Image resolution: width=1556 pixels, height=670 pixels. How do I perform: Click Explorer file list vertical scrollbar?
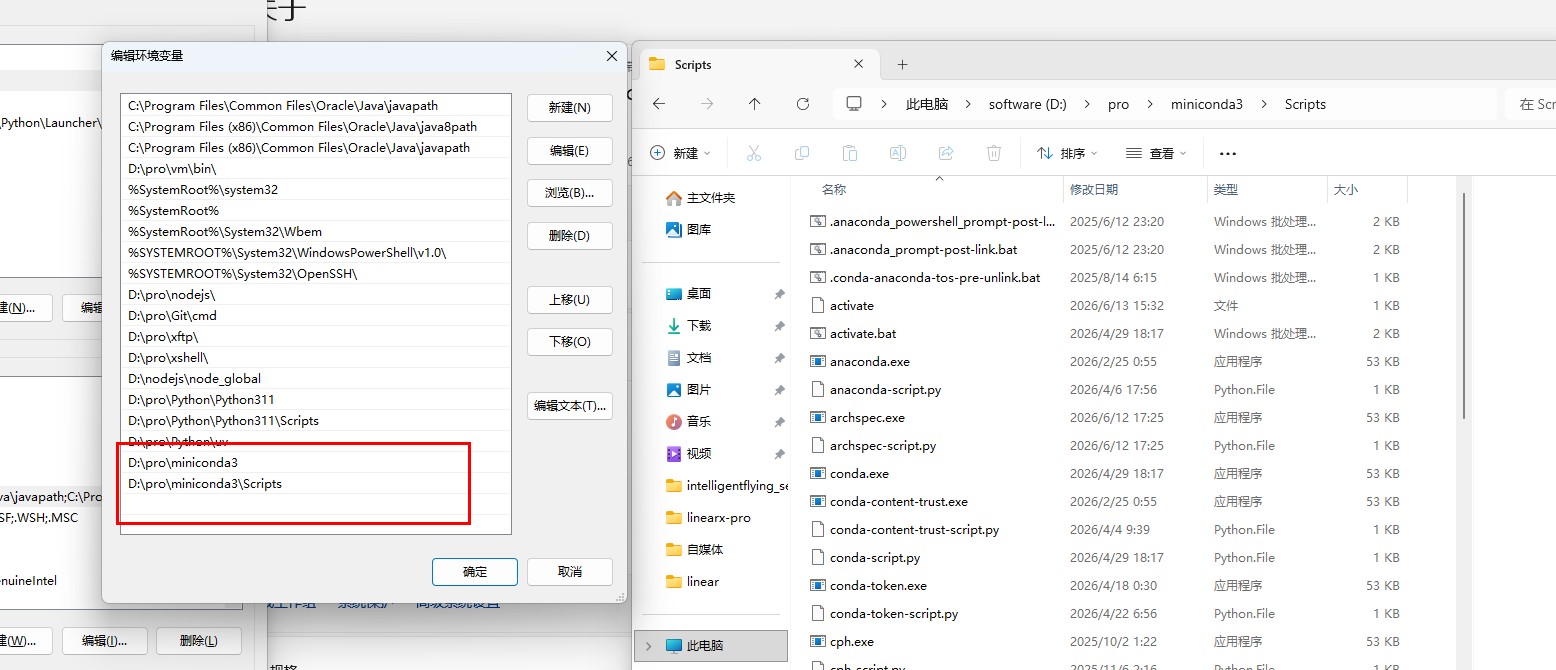[x=1464, y=305]
